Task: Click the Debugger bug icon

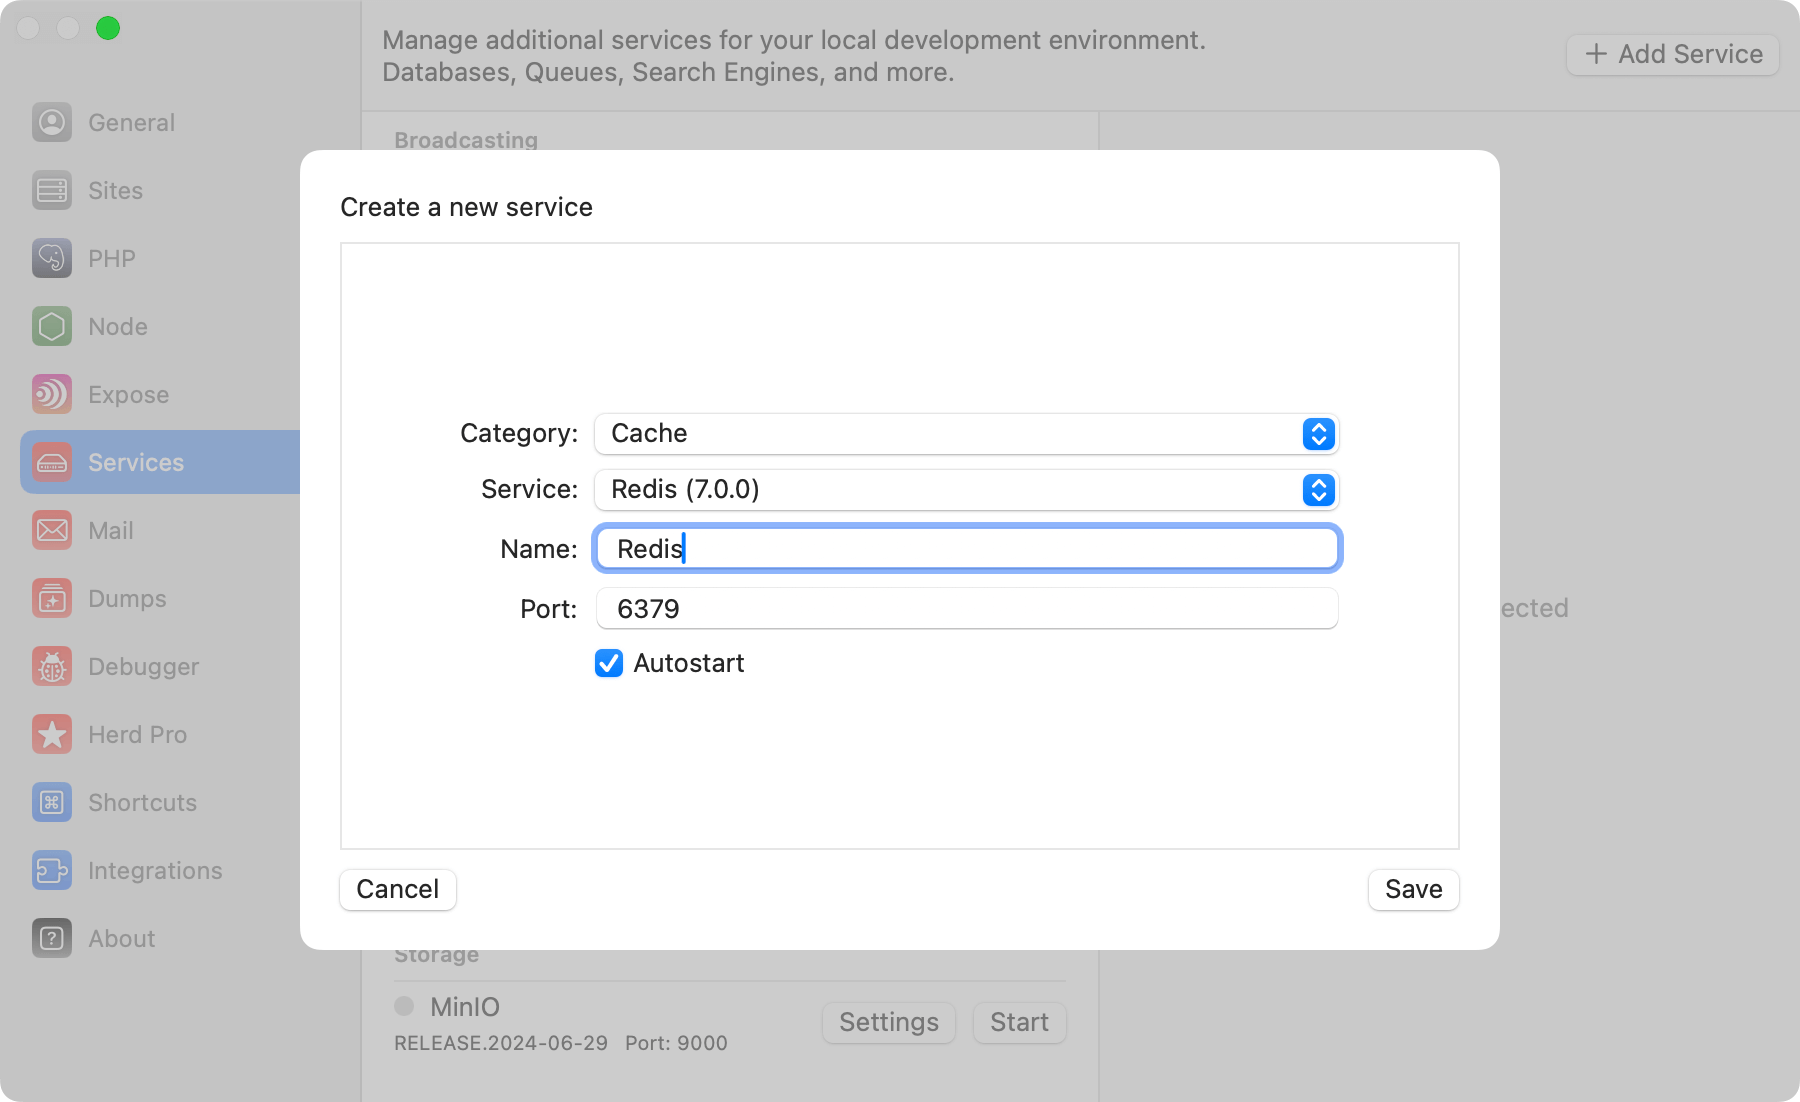Action: point(51,666)
